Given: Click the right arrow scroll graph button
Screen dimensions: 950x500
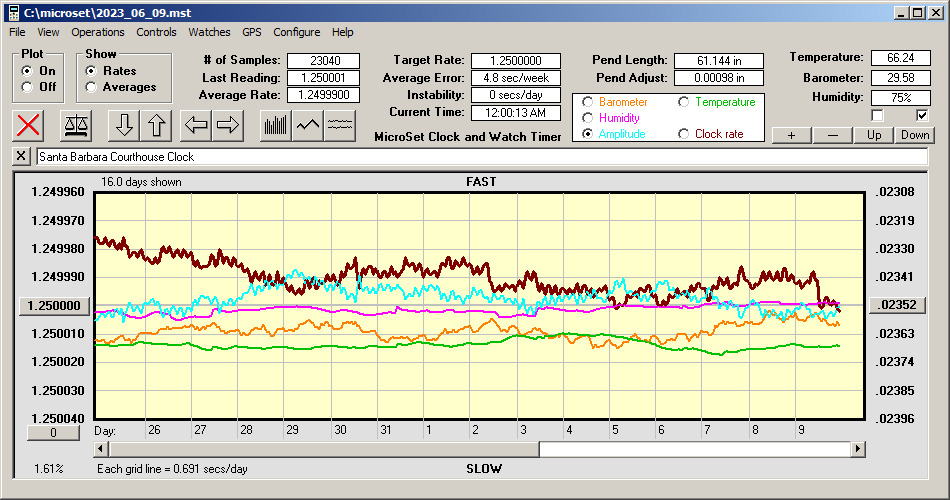Looking at the screenshot, I should point(228,125).
